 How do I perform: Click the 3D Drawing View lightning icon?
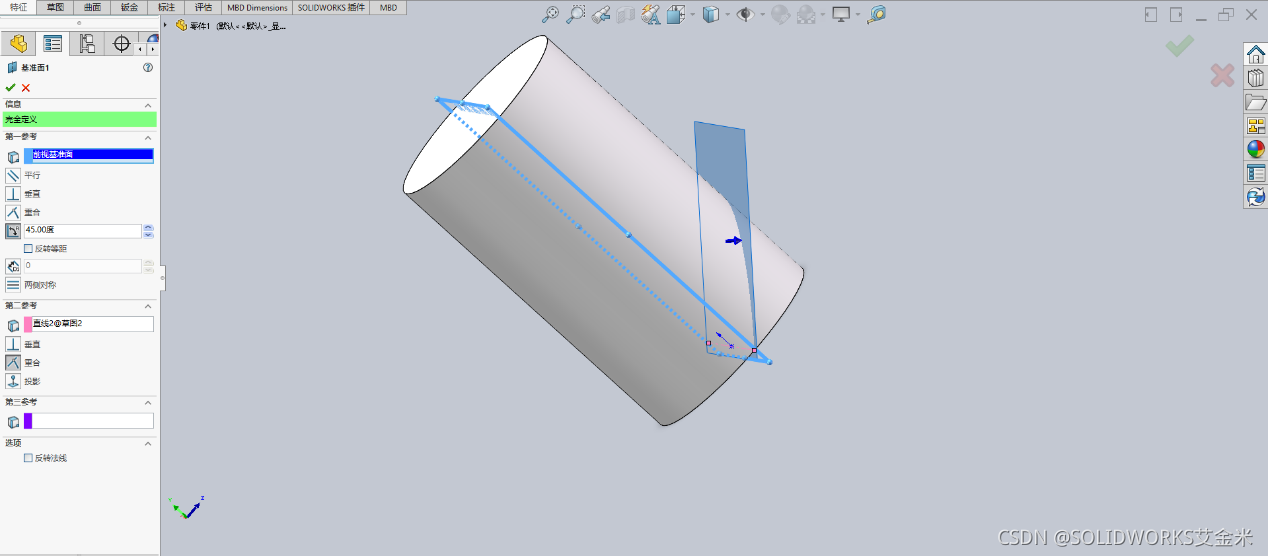(650, 14)
